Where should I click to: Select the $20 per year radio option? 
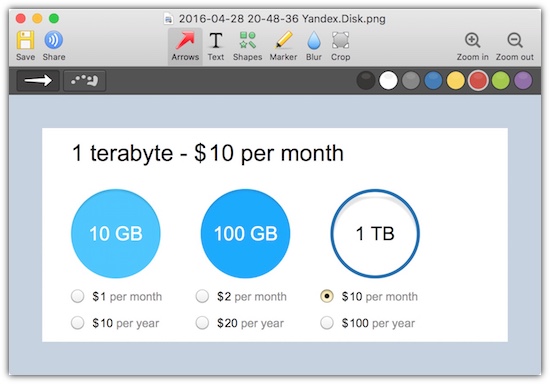[x=202, y=323]
